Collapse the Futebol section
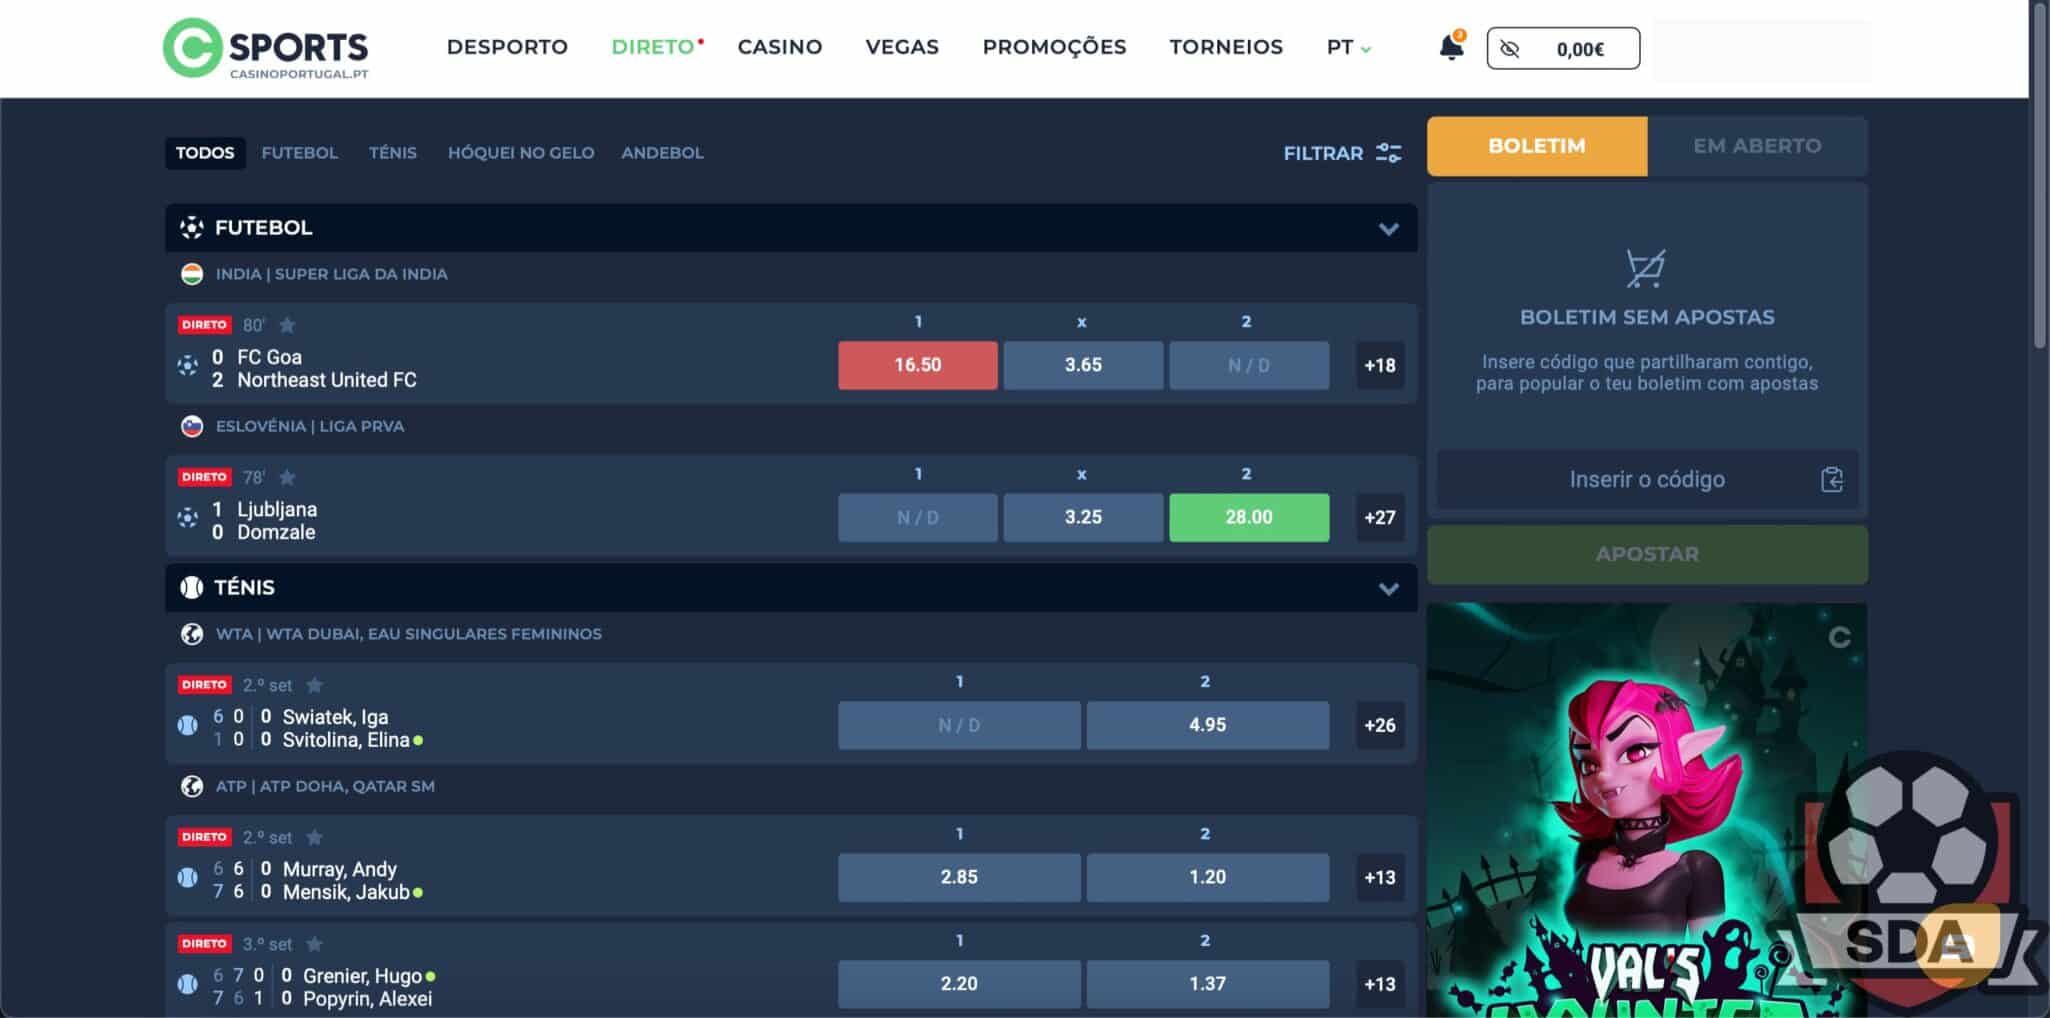 (x=1388, y=229)
